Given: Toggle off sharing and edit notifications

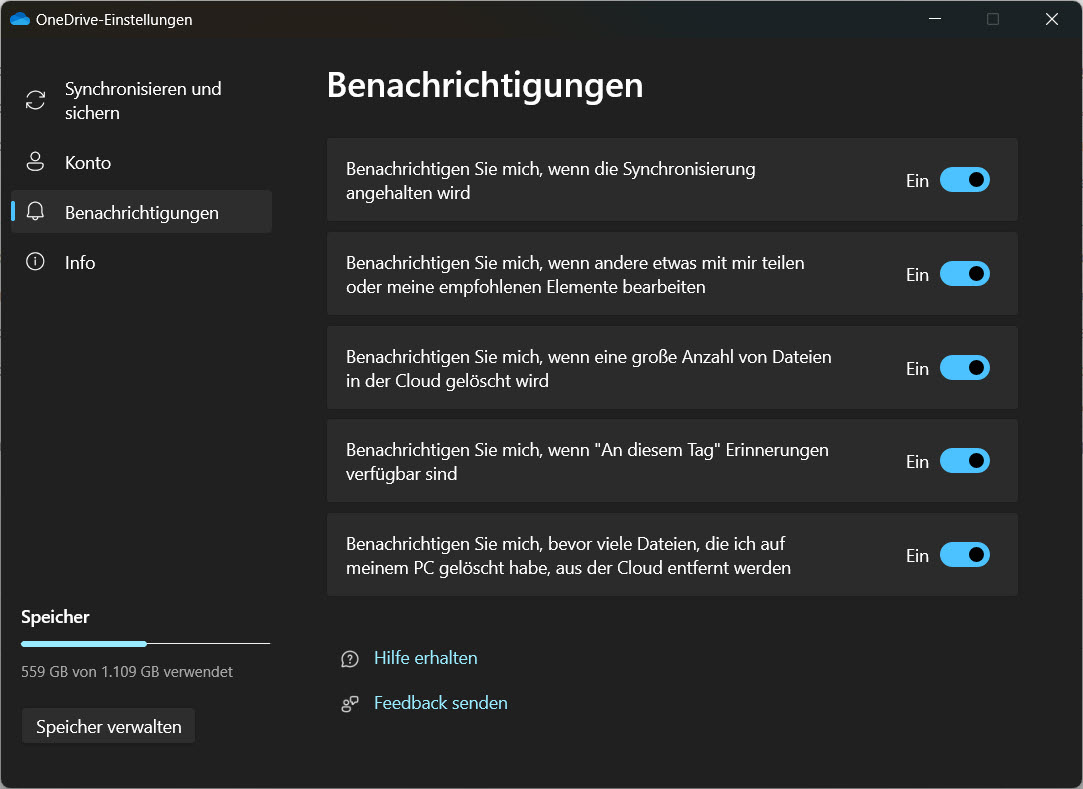Looking at the screenshot, I should point(964,274).
